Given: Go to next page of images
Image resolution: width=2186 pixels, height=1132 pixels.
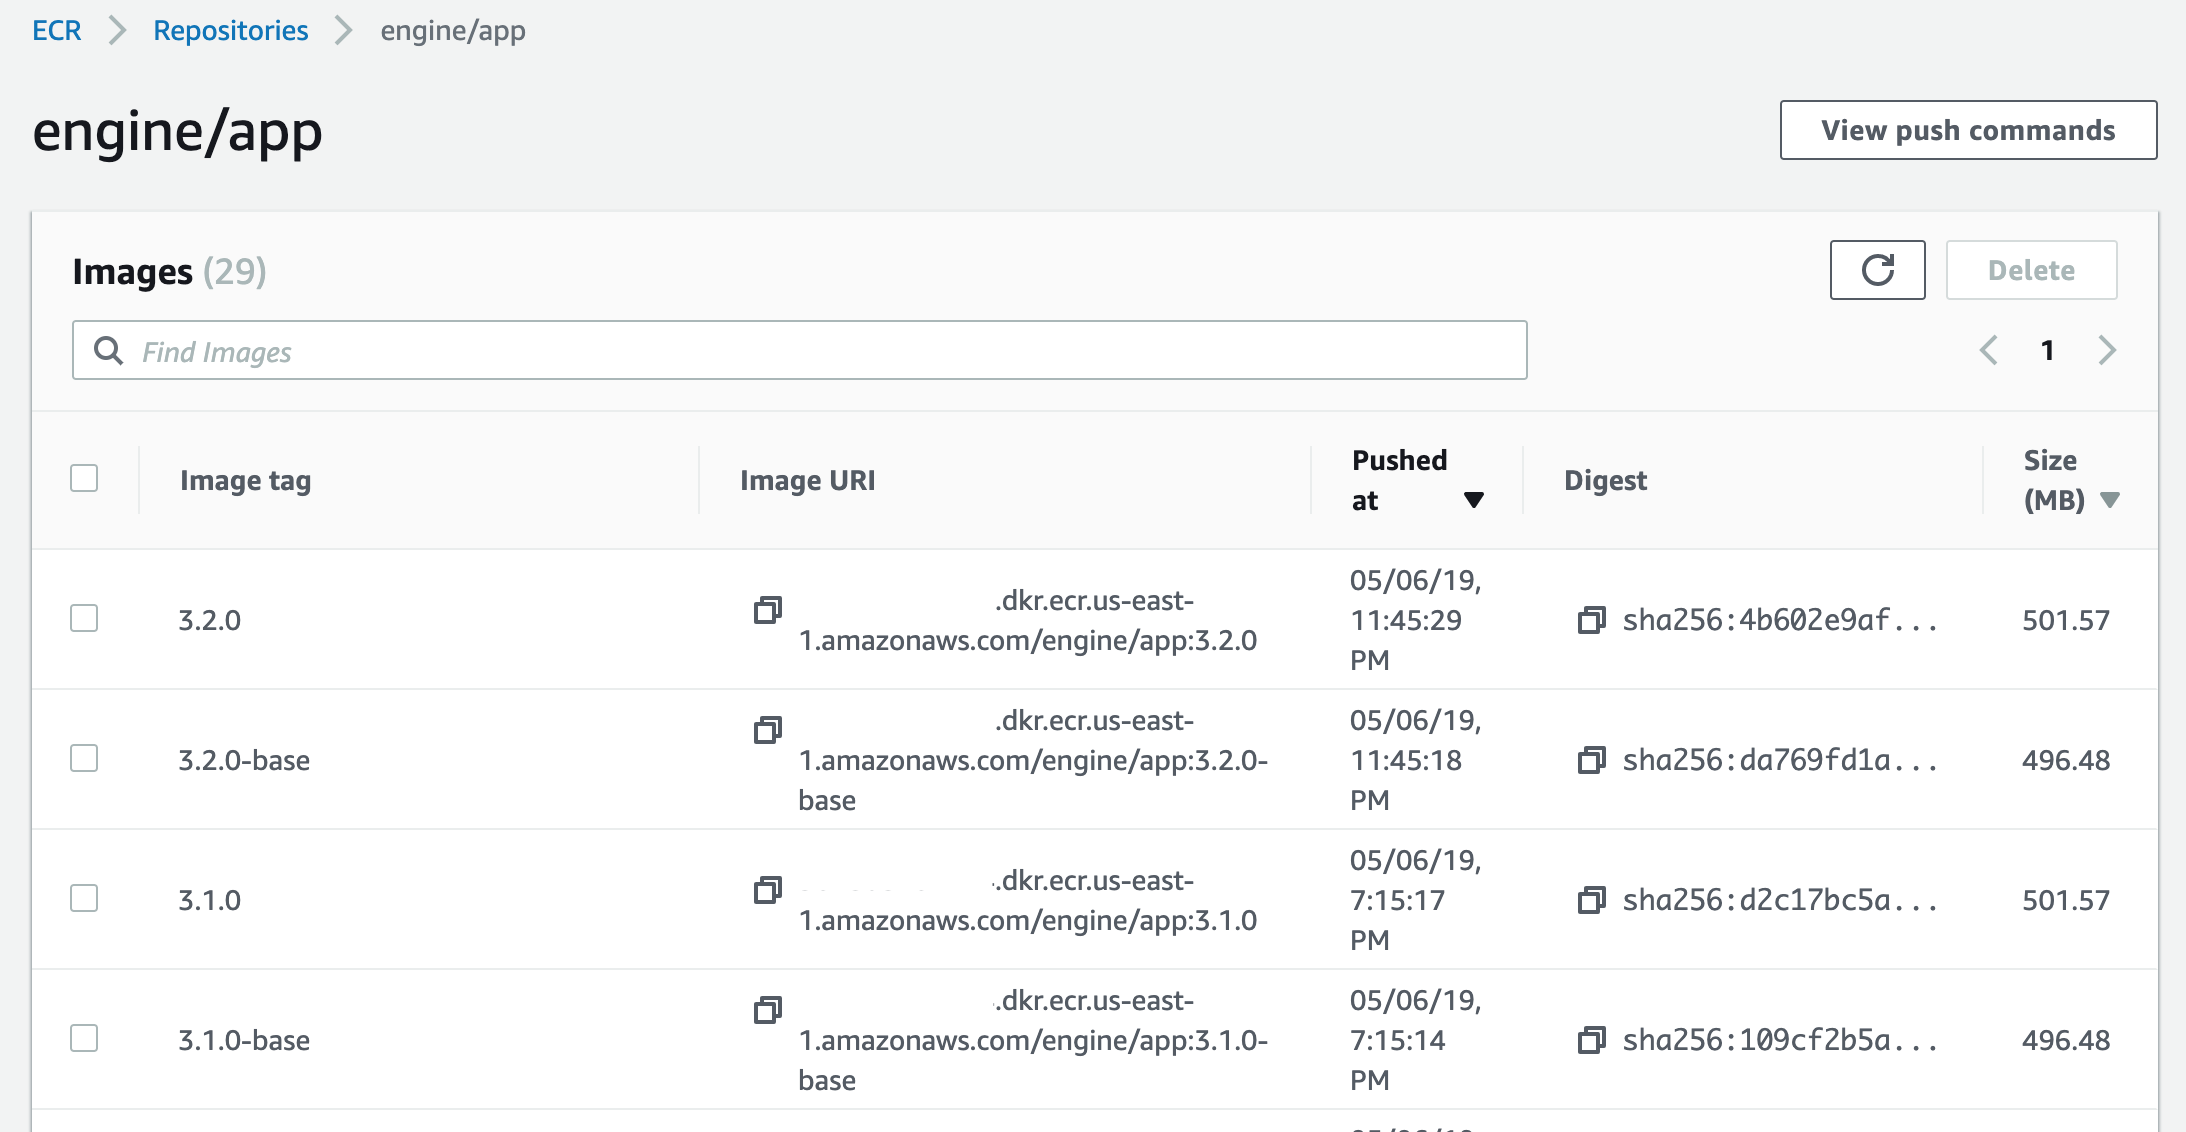Looking at the screenshot, I should 2107,350.
